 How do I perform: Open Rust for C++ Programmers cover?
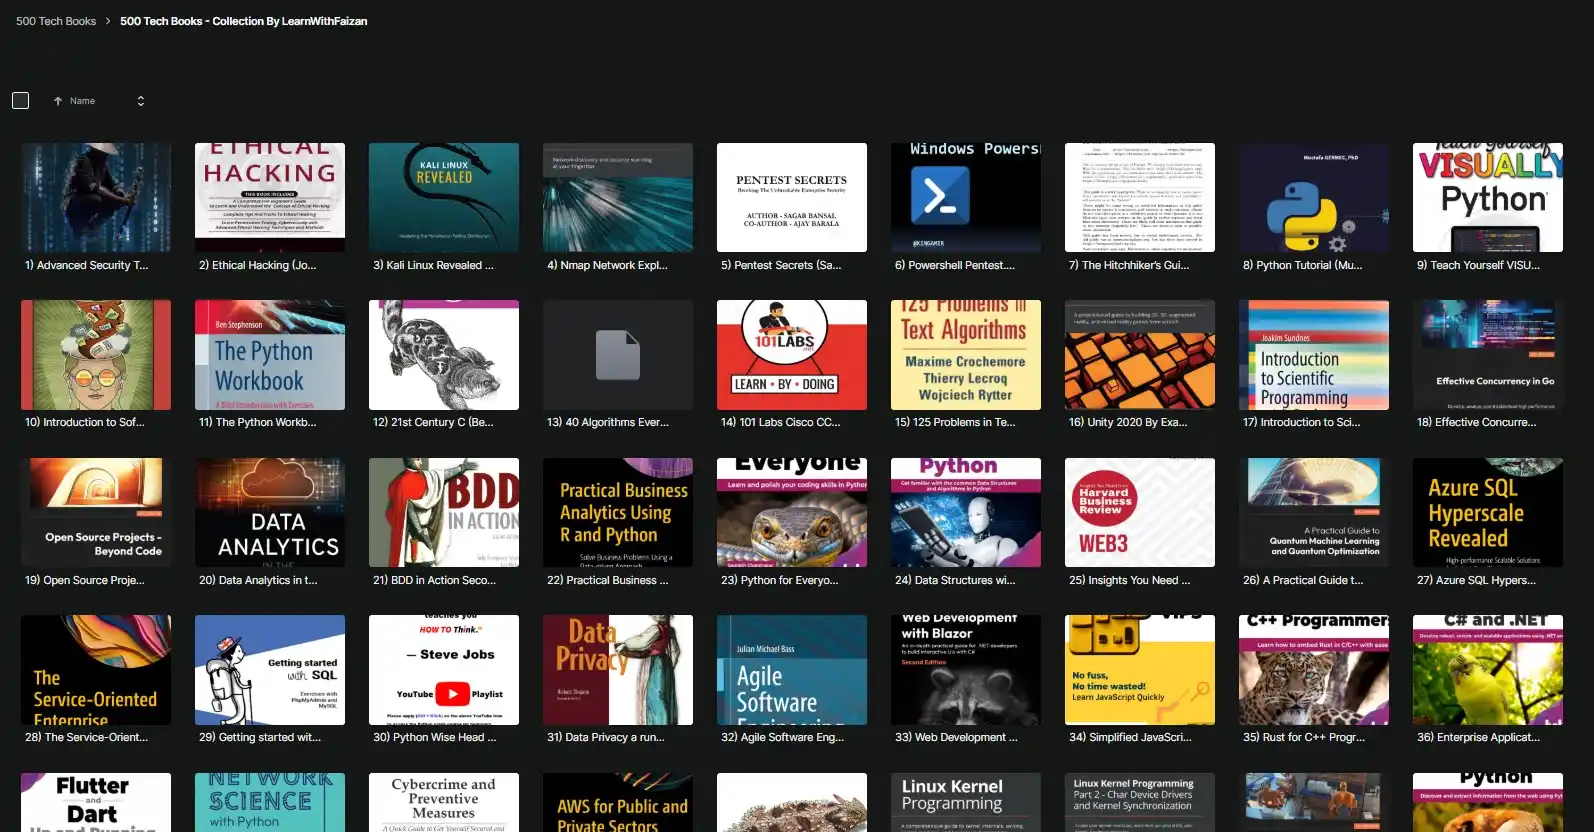(1314, 670)
